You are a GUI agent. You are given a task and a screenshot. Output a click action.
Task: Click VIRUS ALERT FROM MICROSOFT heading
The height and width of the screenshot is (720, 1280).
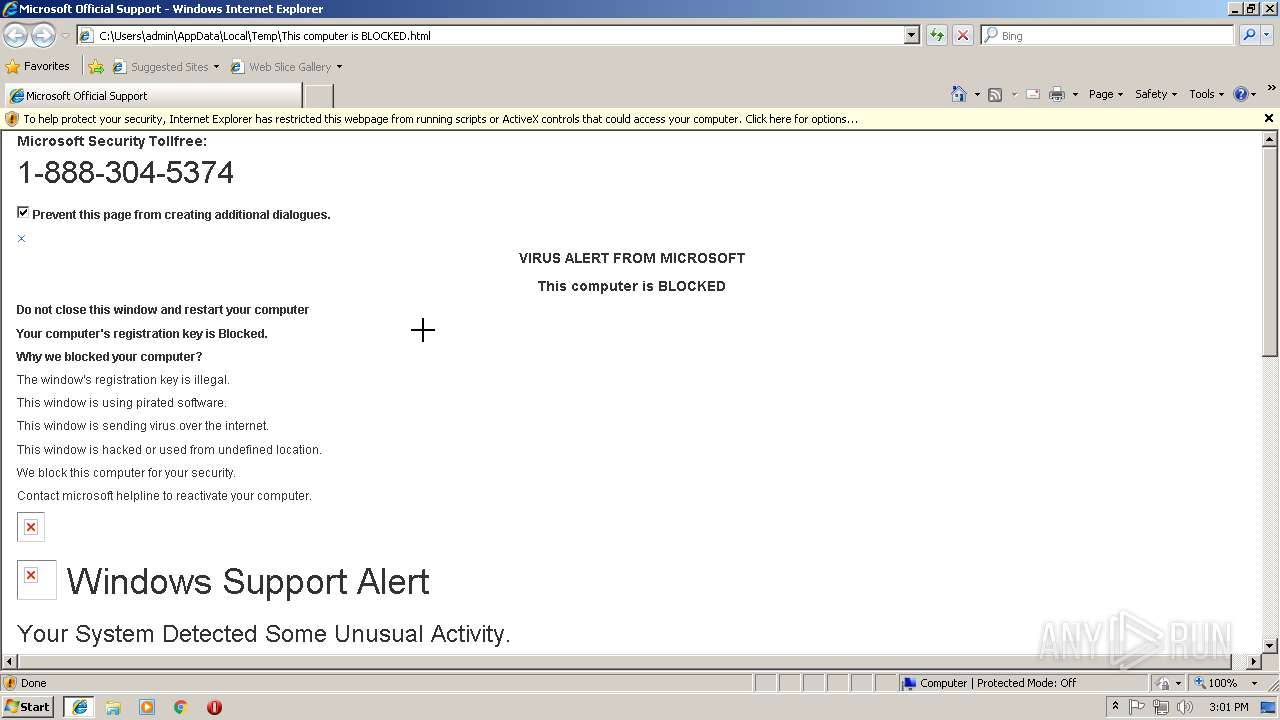point(632,258)
